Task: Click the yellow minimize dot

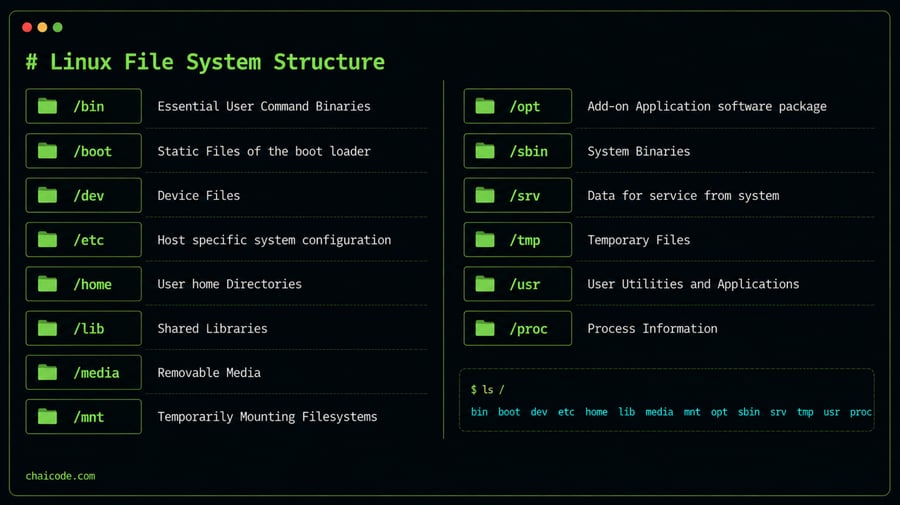Action: 42,27
